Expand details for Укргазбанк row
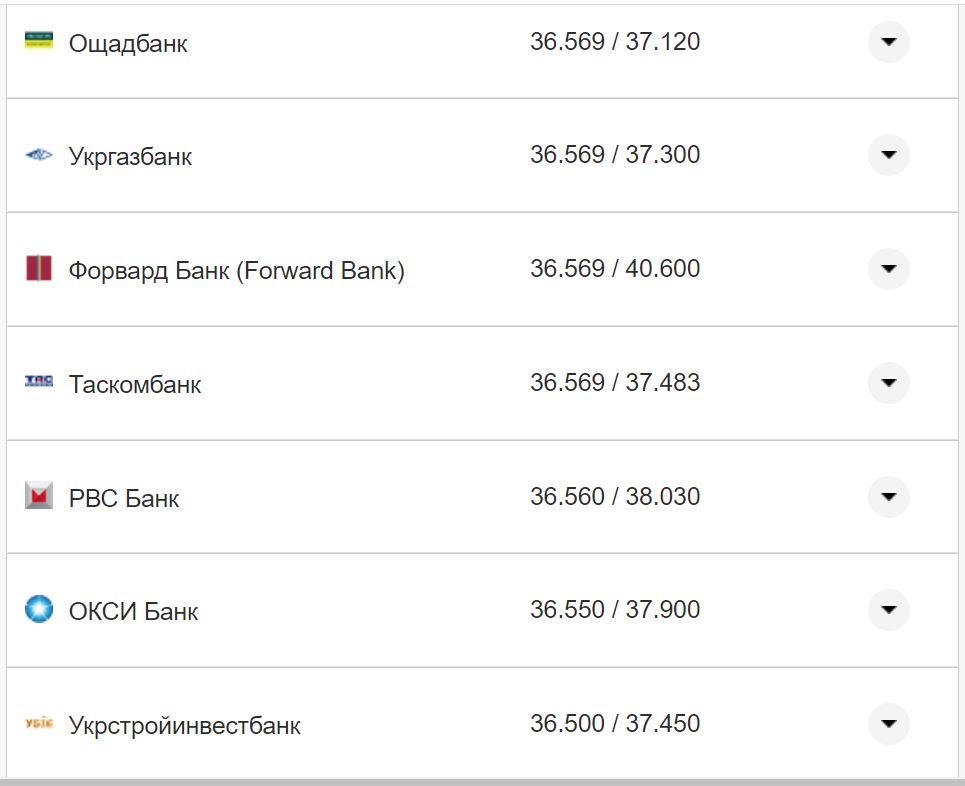 pos(888,155)
